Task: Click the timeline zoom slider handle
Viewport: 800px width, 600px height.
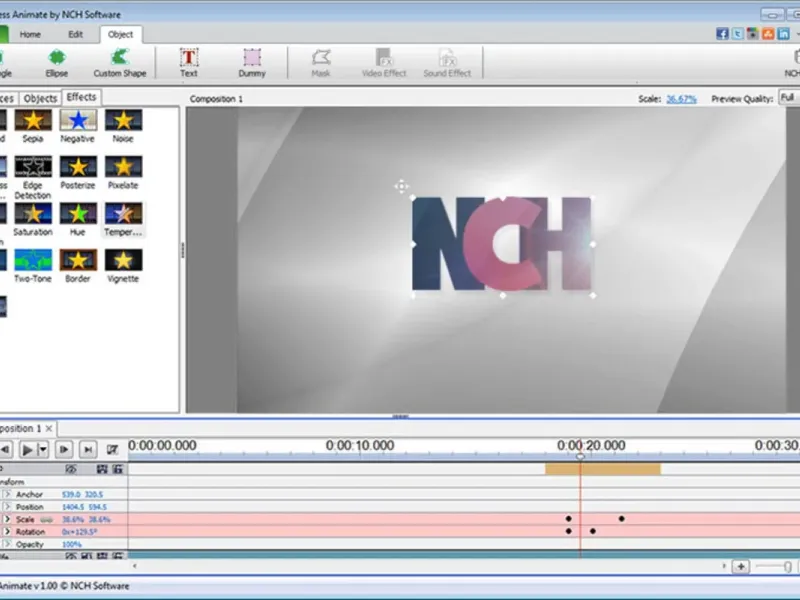Action: 788,566
